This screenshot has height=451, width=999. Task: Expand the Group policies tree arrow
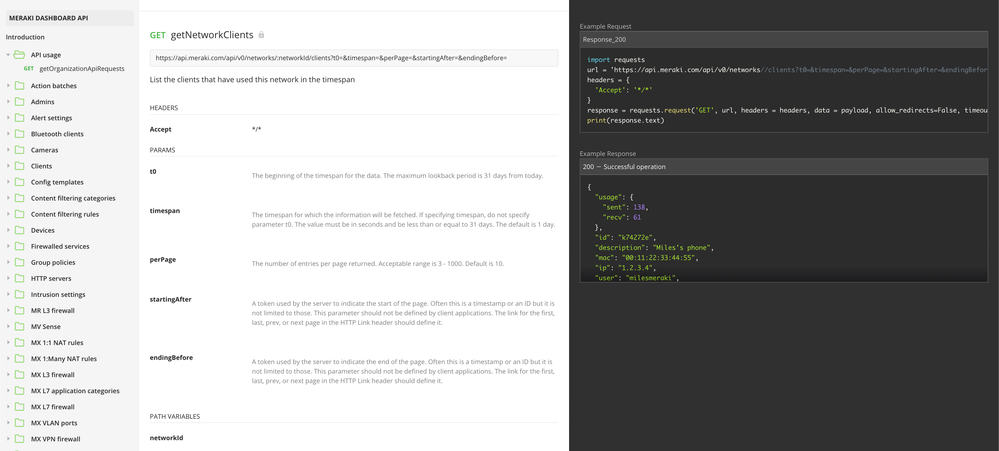8,262
